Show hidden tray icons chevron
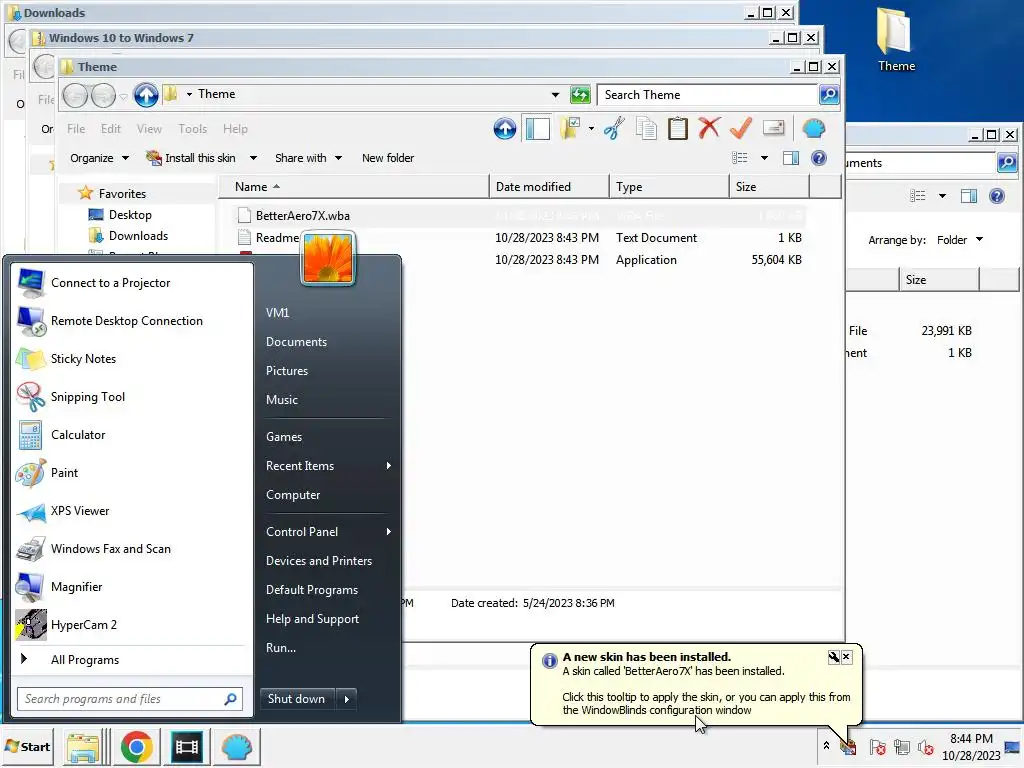Image resolution: width=1024 pixels, height=768 pixels. coord(826,745)
